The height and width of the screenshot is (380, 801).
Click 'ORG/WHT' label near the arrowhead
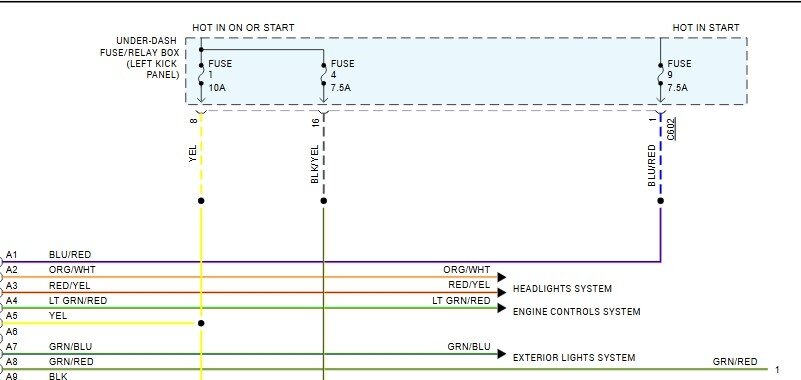click(x=466, y=270)
